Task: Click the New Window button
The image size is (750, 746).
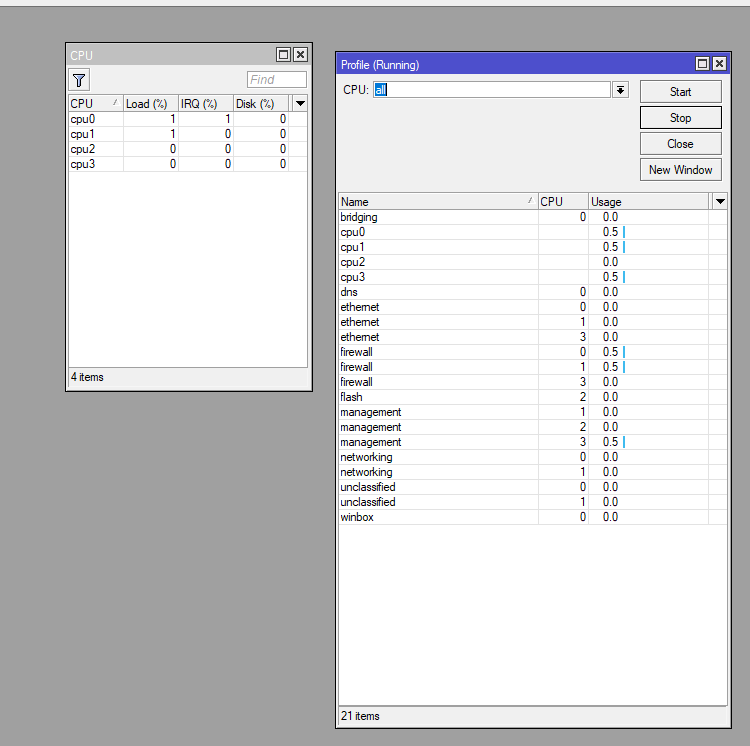Action: (x=681, y=170)
